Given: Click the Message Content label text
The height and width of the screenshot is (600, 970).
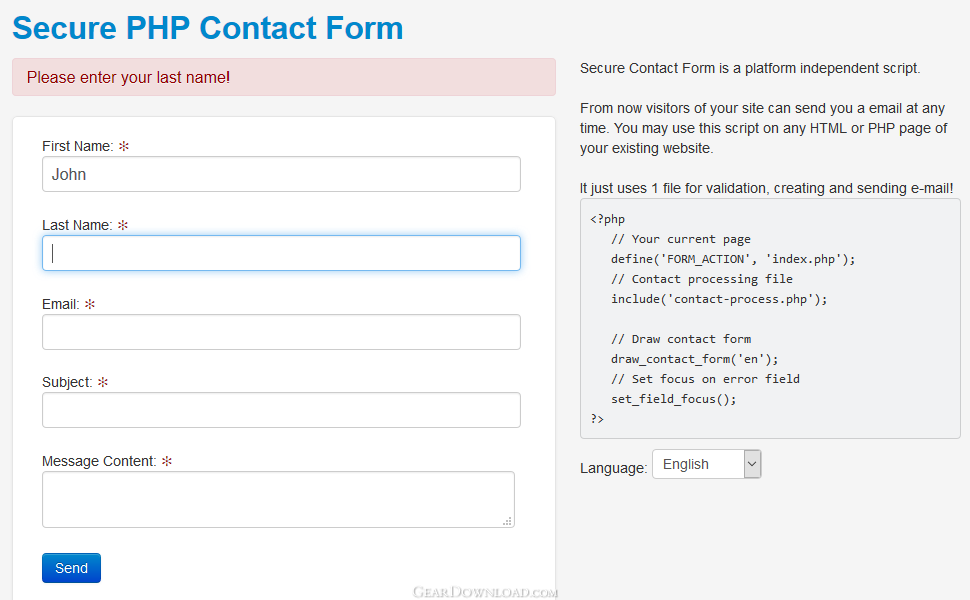Looking at the screenshot, I should (98, 461).
